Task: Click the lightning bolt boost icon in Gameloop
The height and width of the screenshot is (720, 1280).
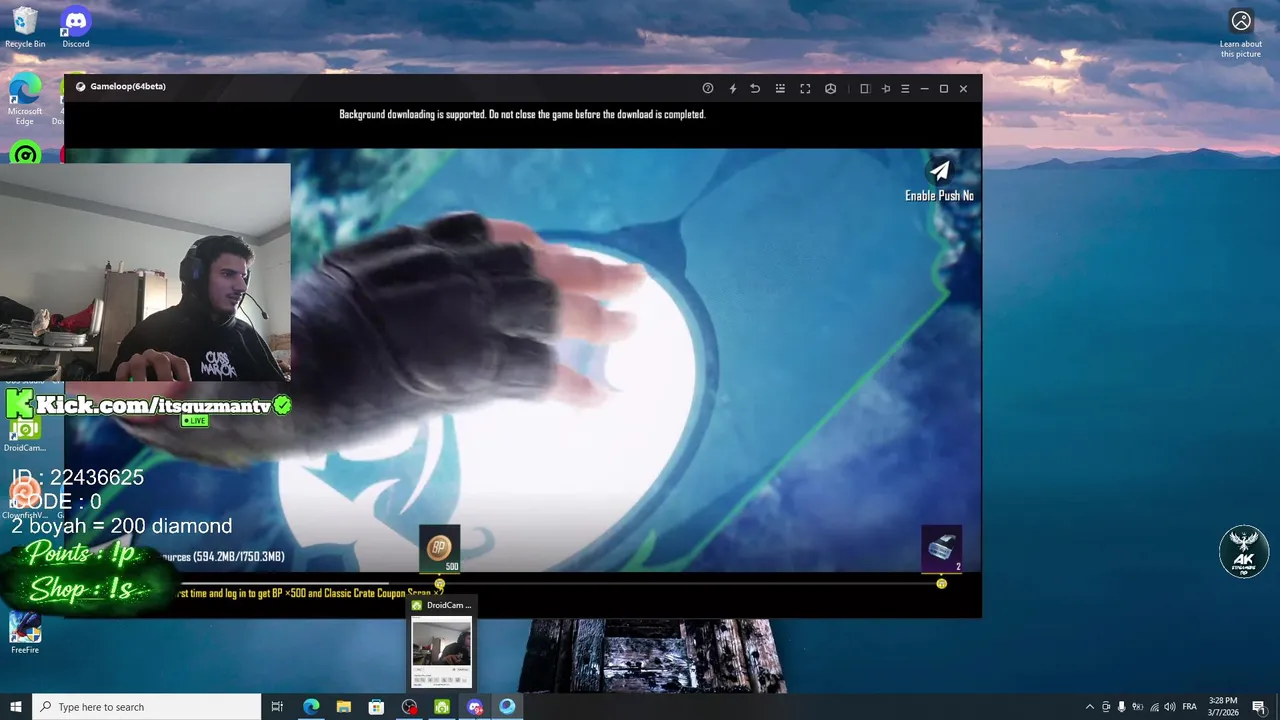Action: coord(732,88)
